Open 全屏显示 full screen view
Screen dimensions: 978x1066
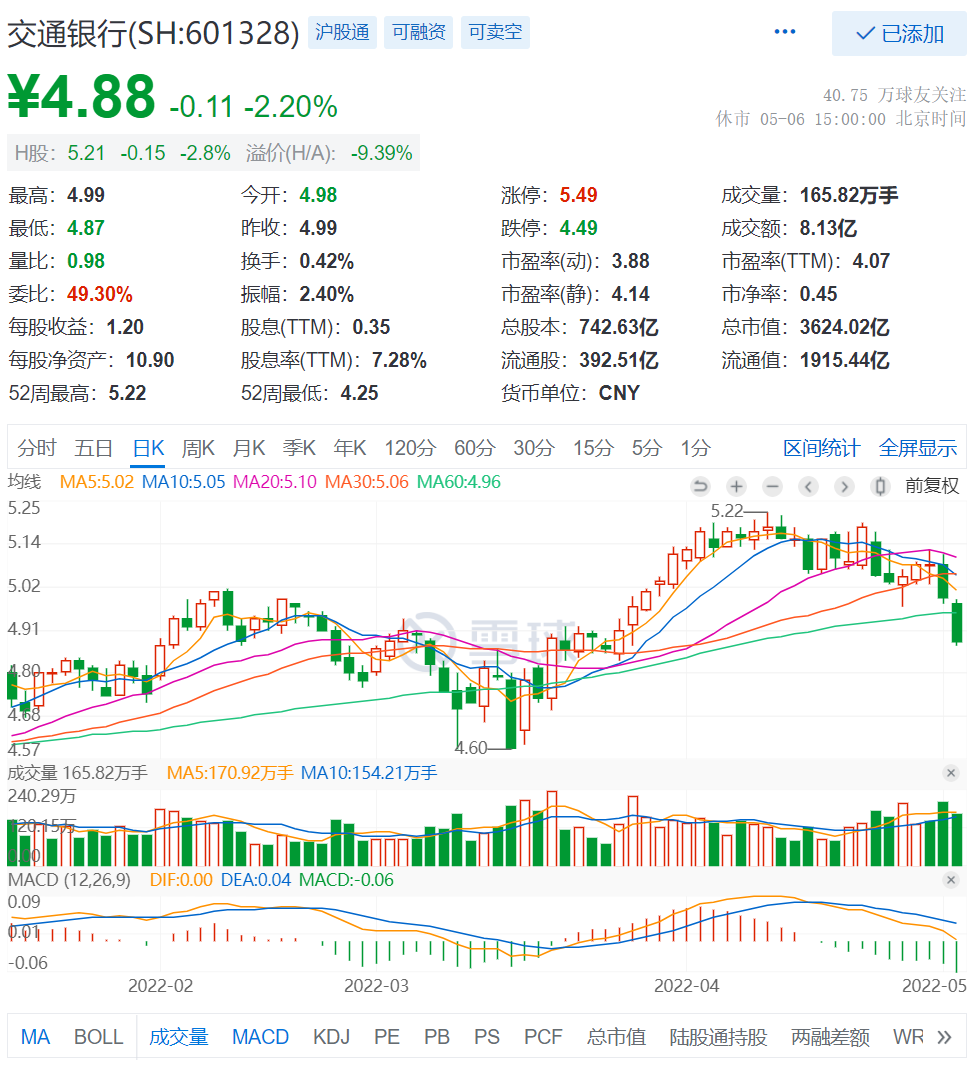tap(918, 448)
